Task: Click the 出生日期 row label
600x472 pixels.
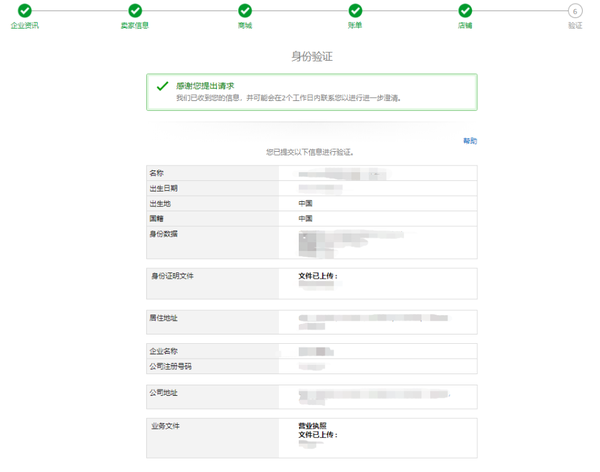Action: 163,188
